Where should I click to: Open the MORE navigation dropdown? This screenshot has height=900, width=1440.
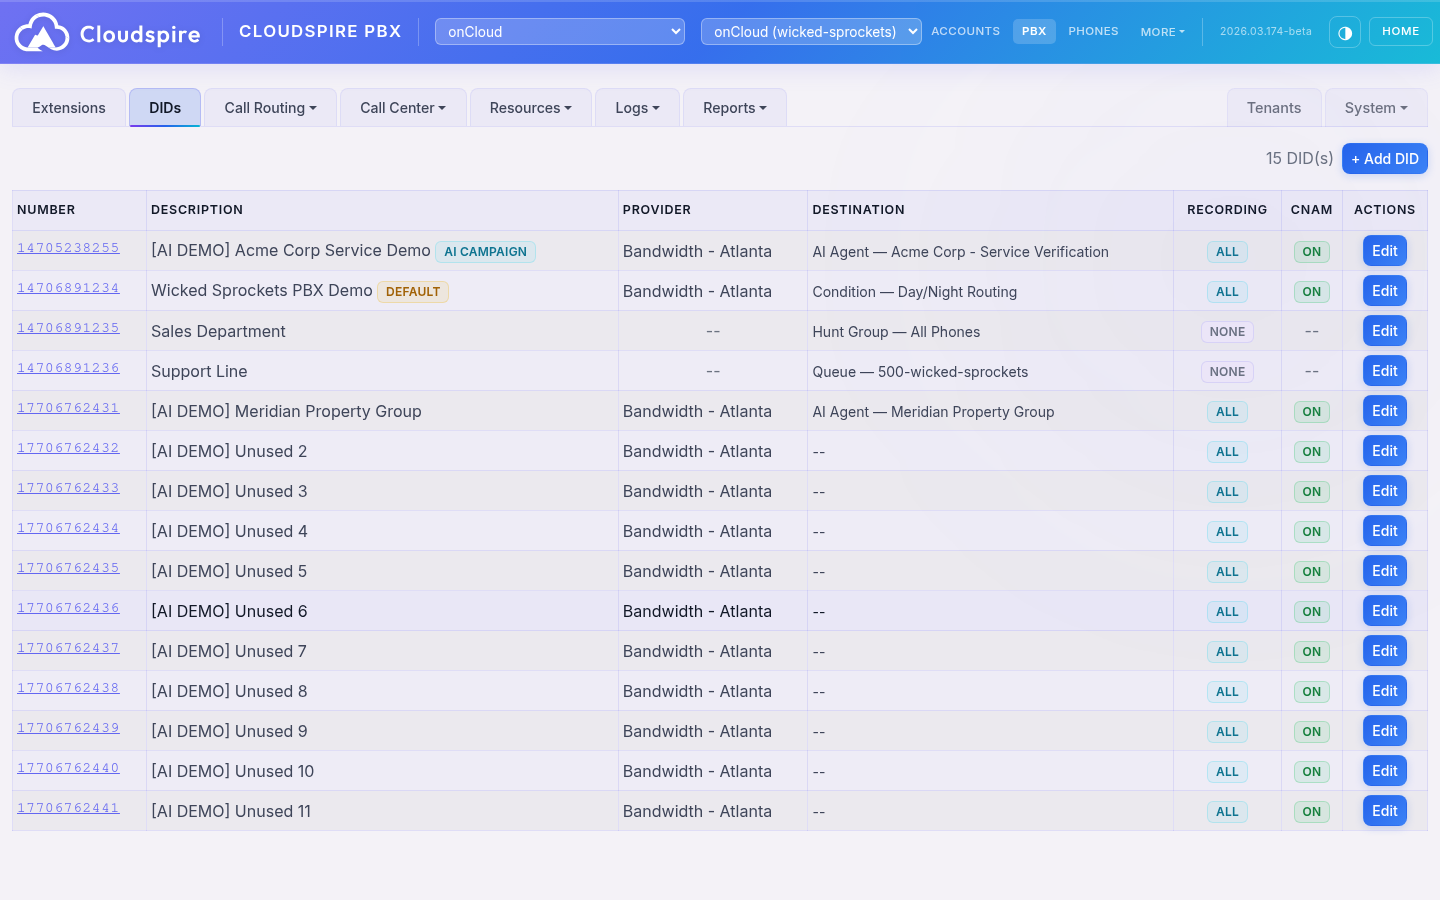[x=1161, y=31]
